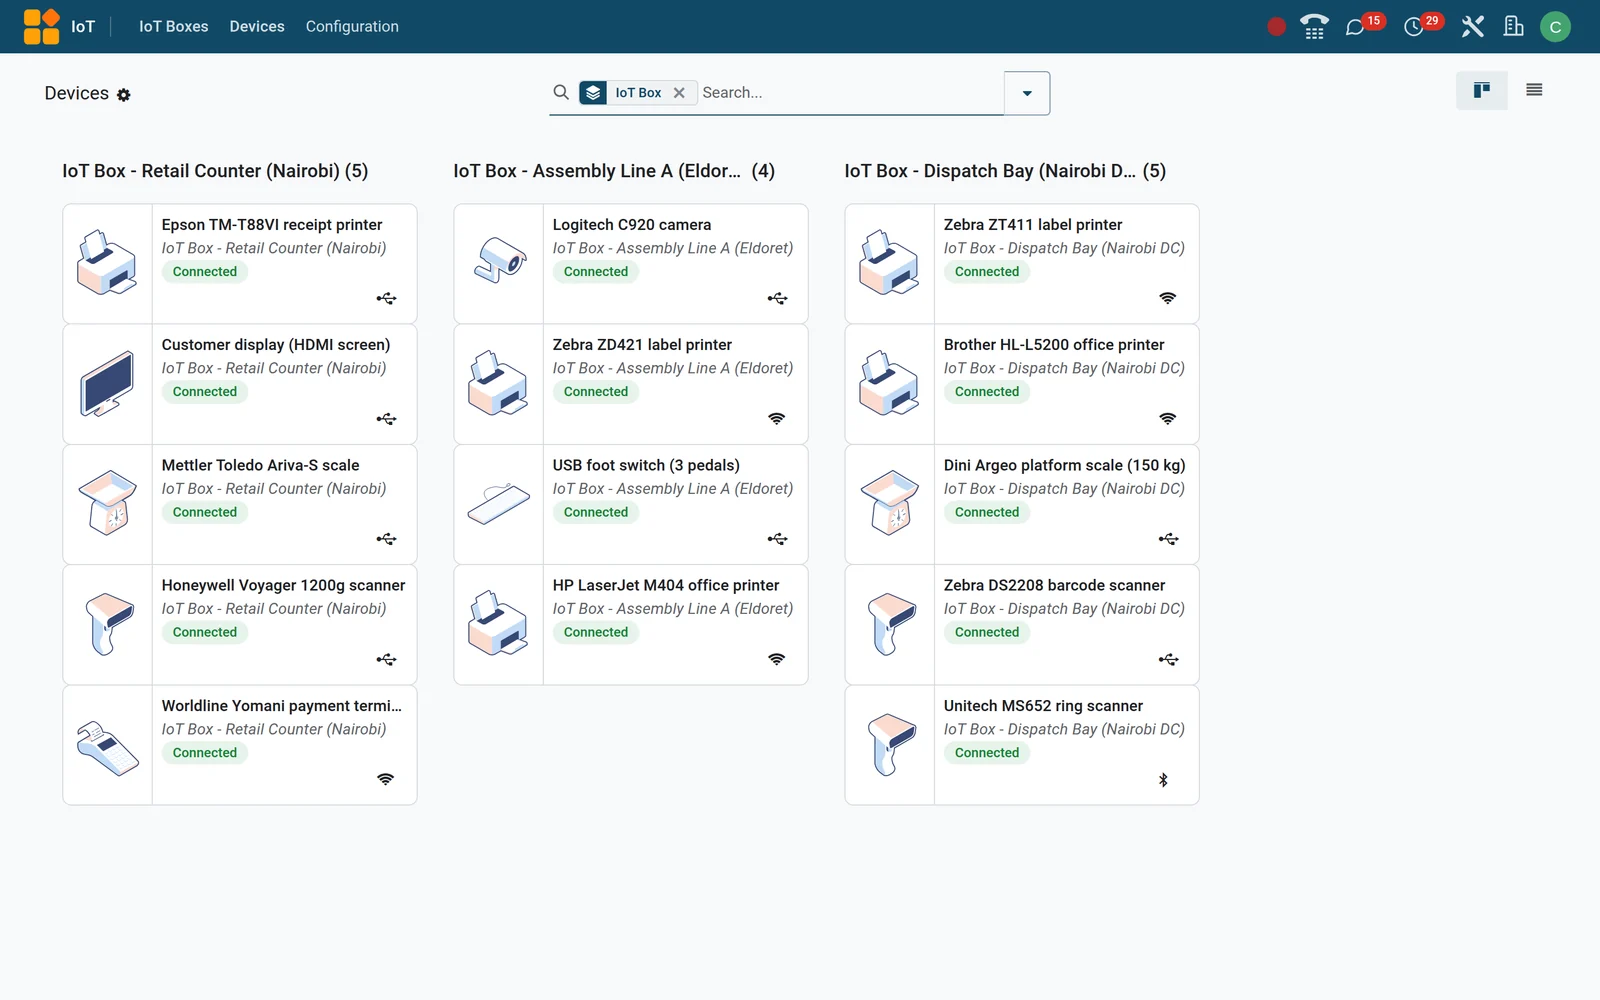Click Mettler Toledo scale icon

tap(107, 504)
